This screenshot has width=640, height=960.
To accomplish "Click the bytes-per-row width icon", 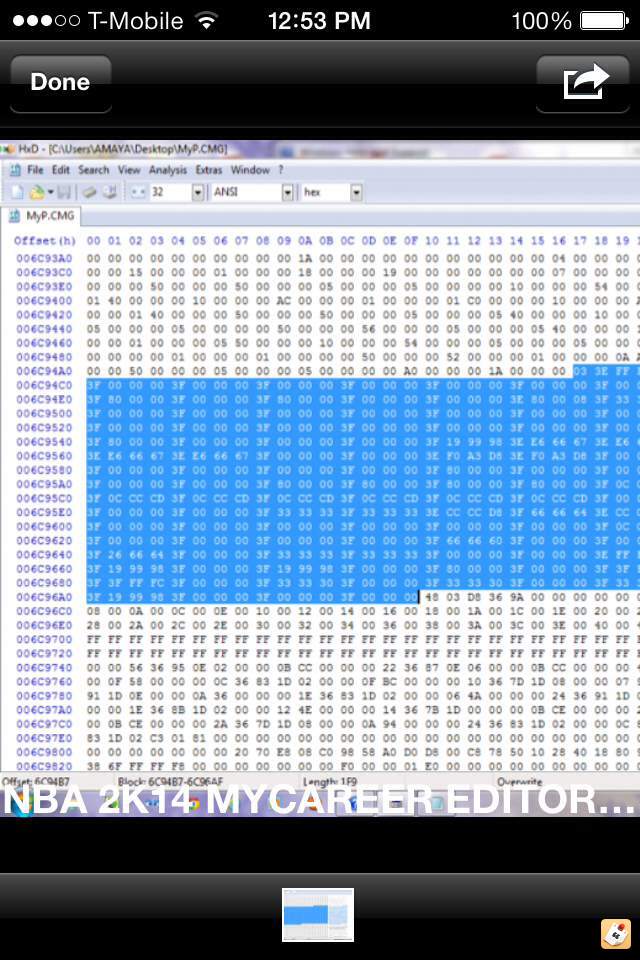I will [138, 192].
